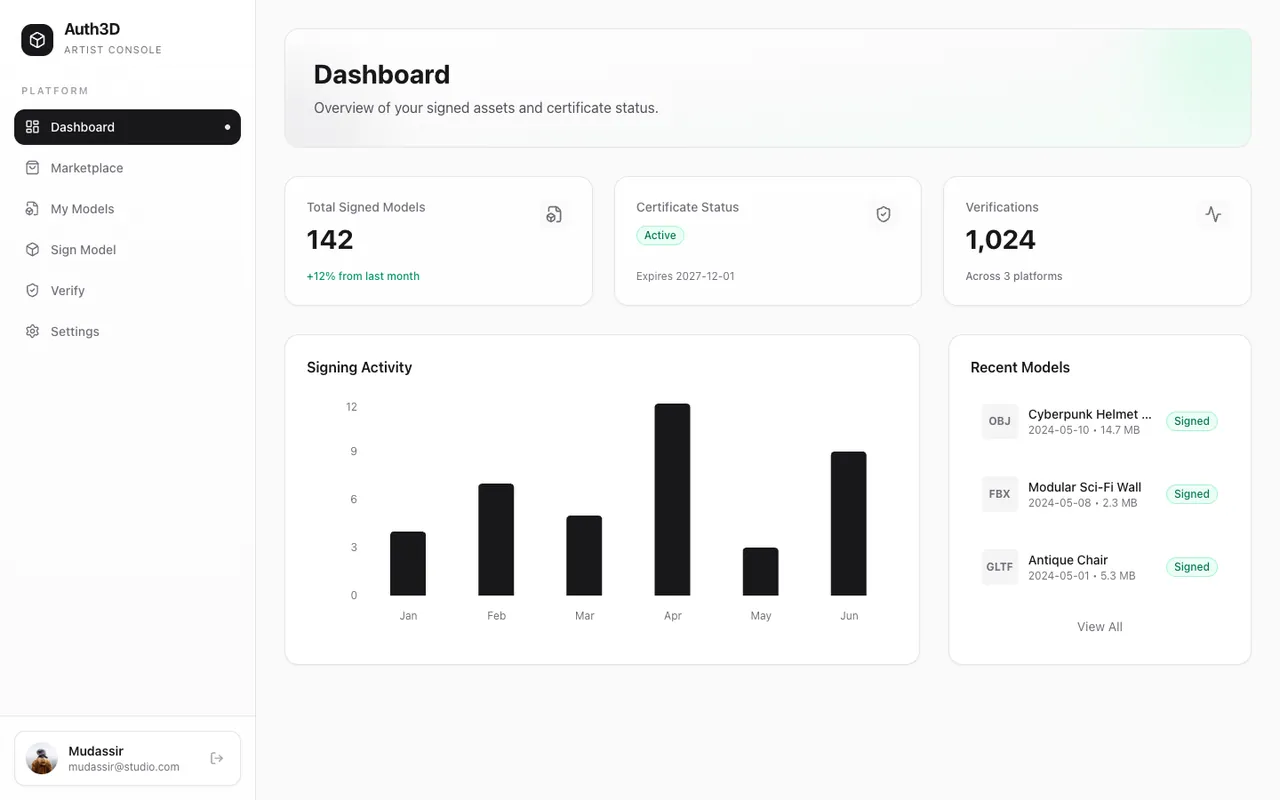The width and height of the screenshot is (1280, 800).
Task: Click the Auth3D cube logo icon
Action: click(37, 40)
